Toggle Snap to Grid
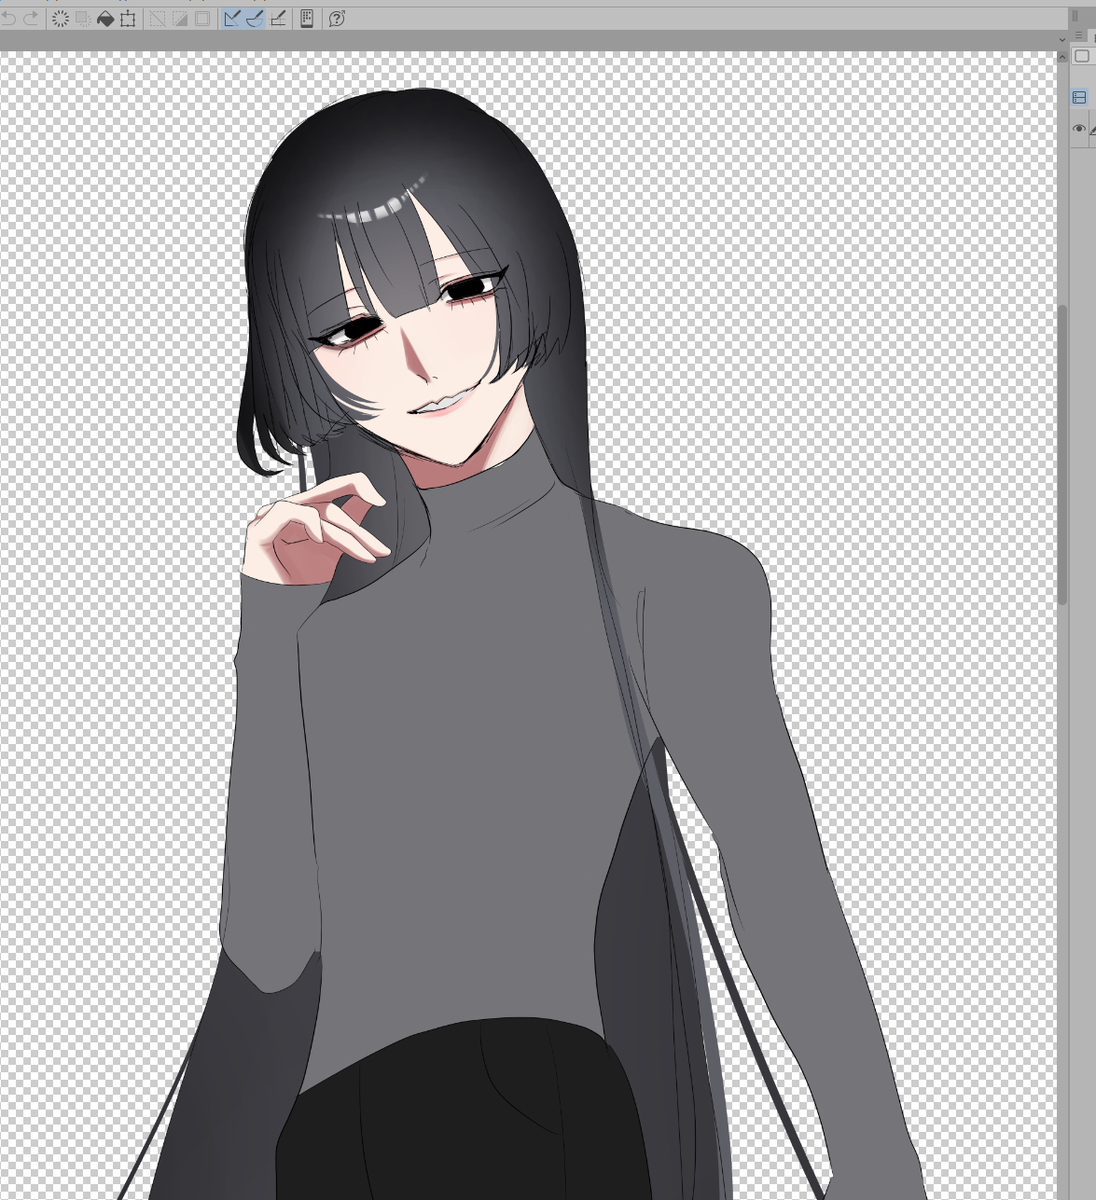 point(278,18)
